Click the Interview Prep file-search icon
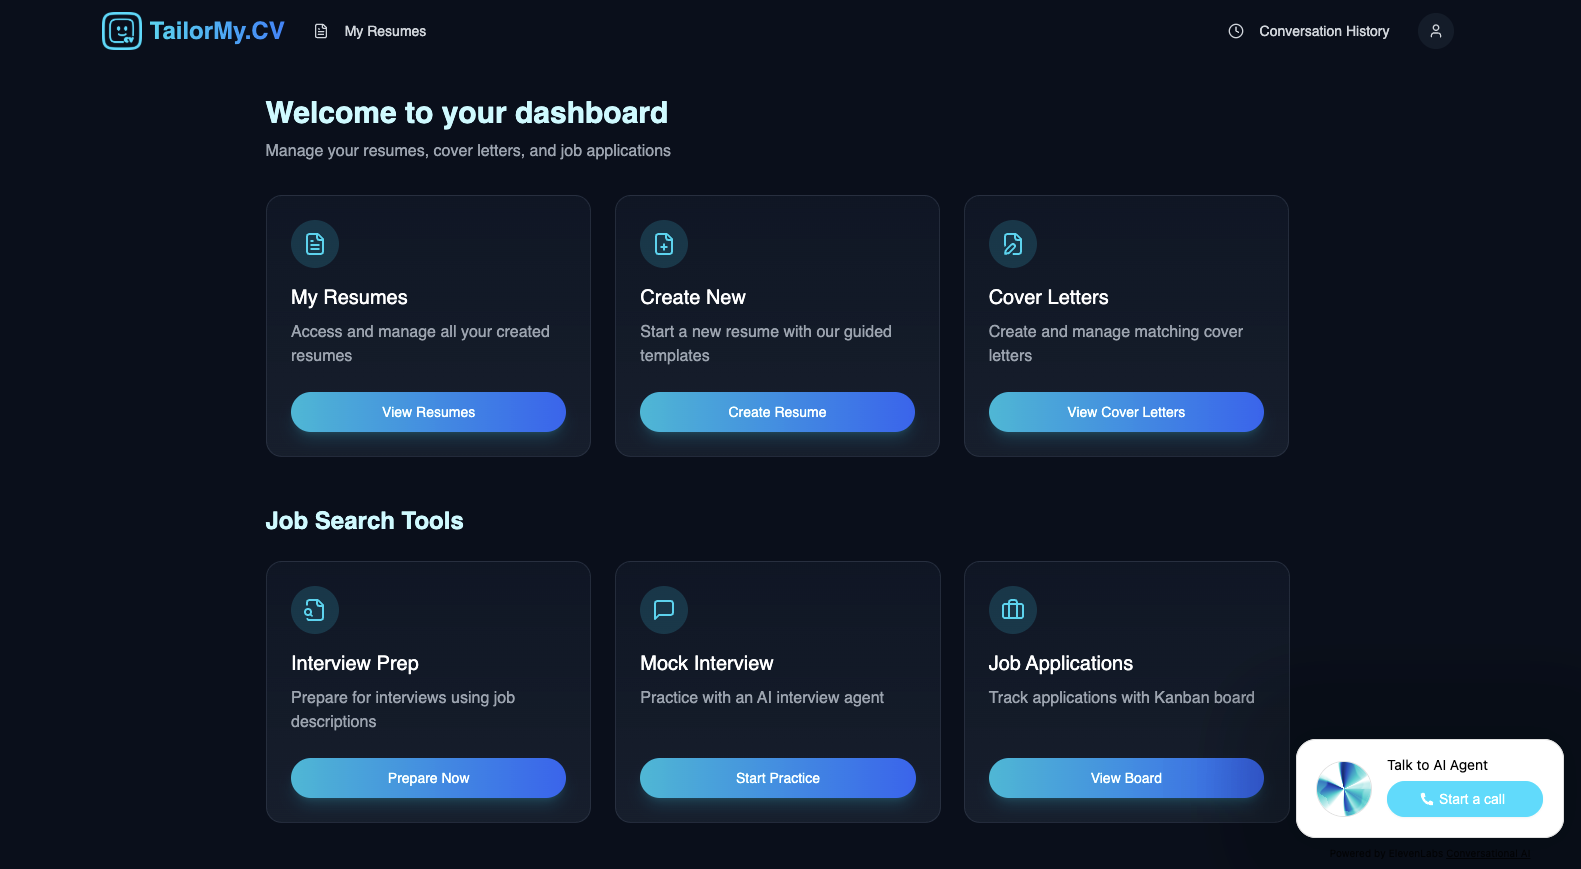Screen dimensions: 1581x869 pyautogui.click(x=315, y=610)
